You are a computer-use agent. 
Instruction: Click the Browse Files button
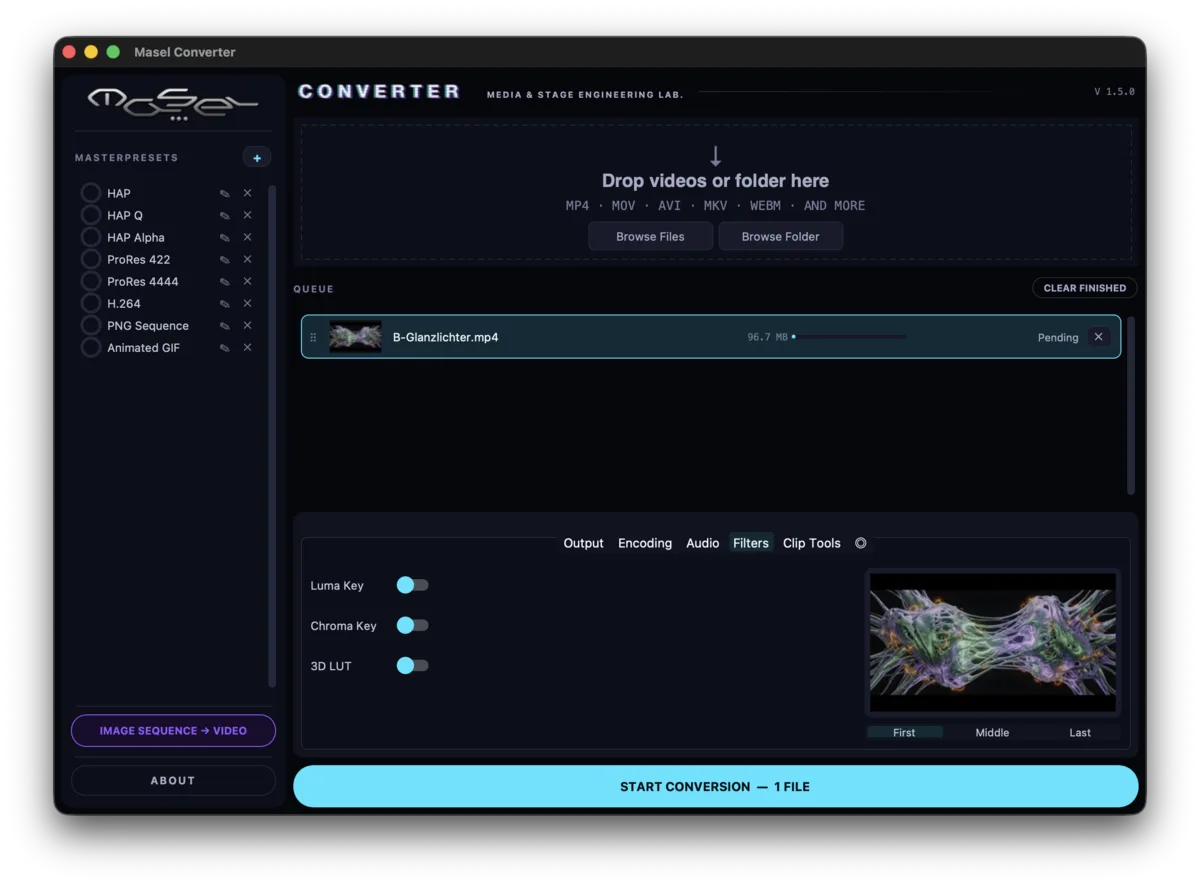[x=650, y=236]
